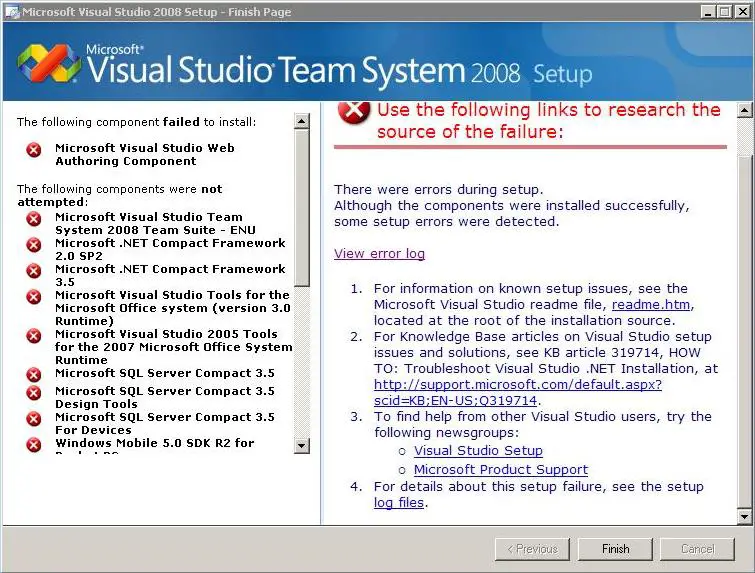
Task: Click the red error icon beside Web Authoring Component
Action: [34, 150]
